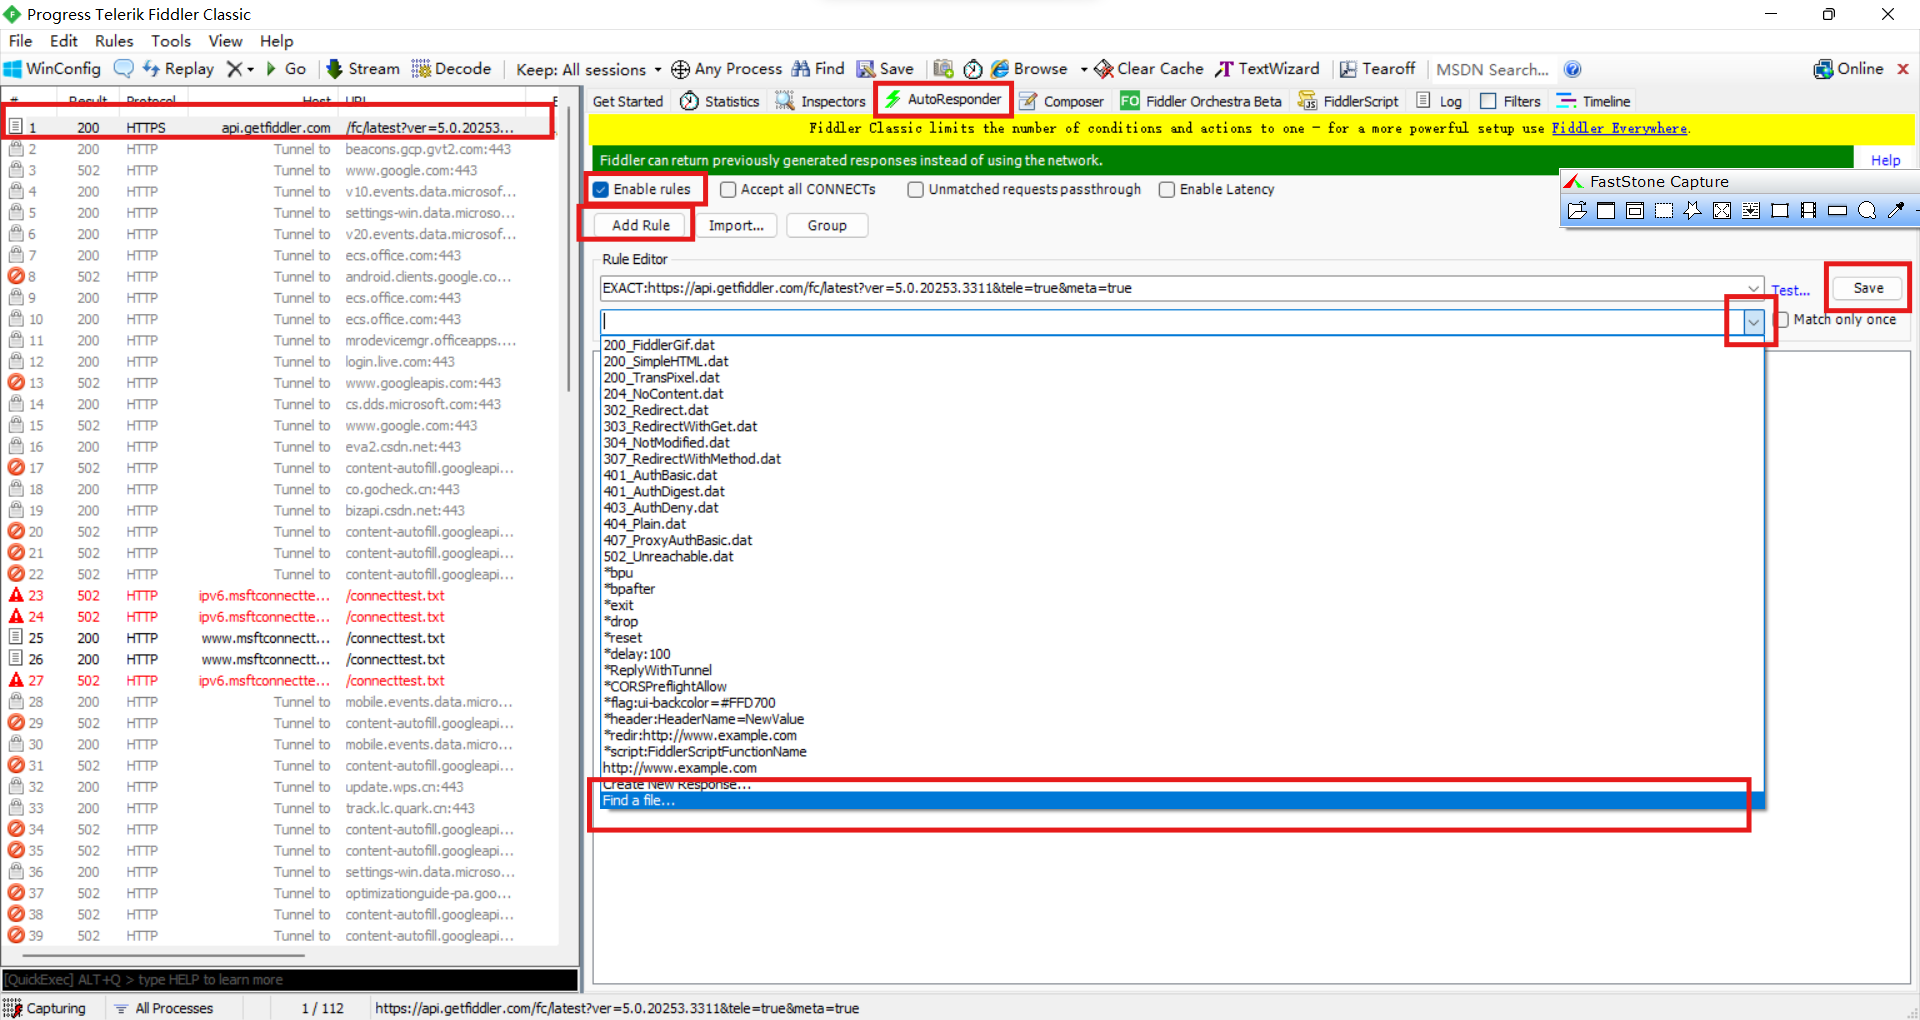The height and width of the screenshot is (1020, 1920).
Task: Select 200_SimpleHTML.dat from the list
Action: click(x=666, y=361)
